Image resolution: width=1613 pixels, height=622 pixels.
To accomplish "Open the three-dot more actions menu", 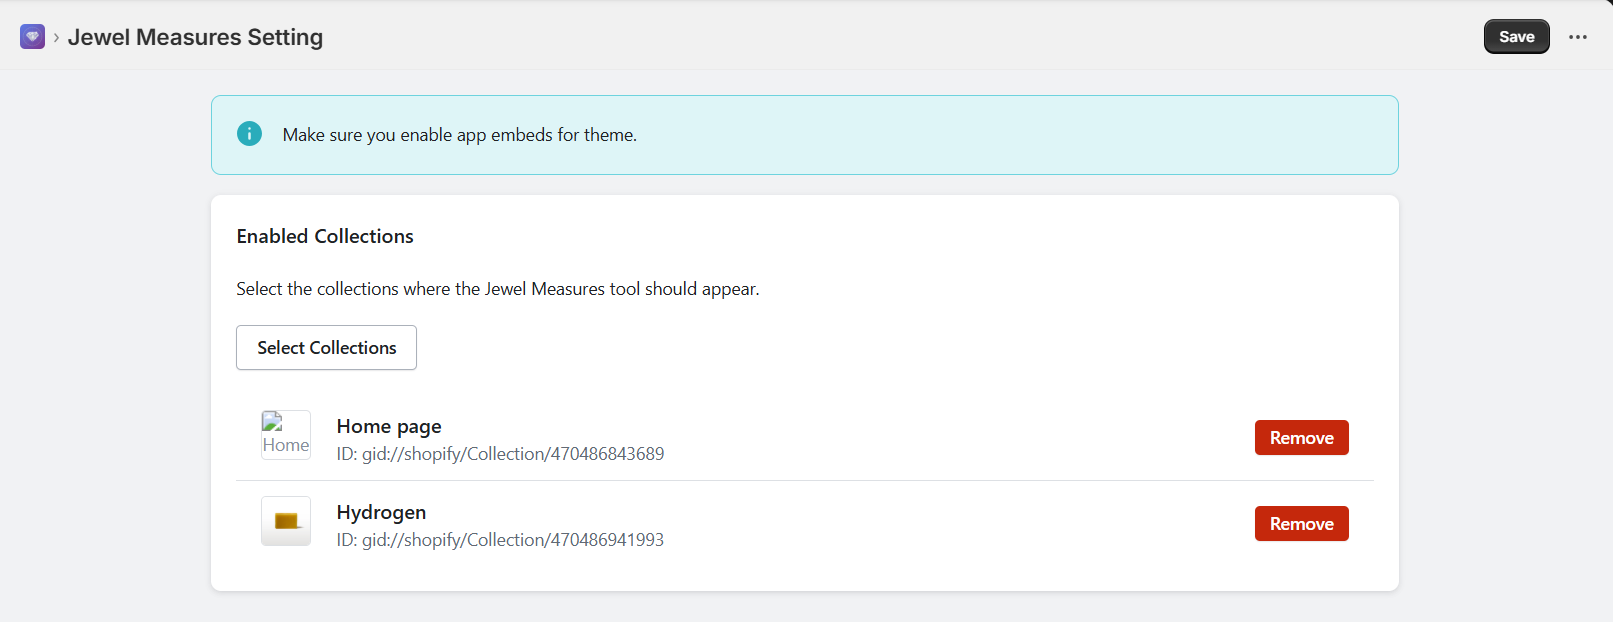I will [1578, 37].
